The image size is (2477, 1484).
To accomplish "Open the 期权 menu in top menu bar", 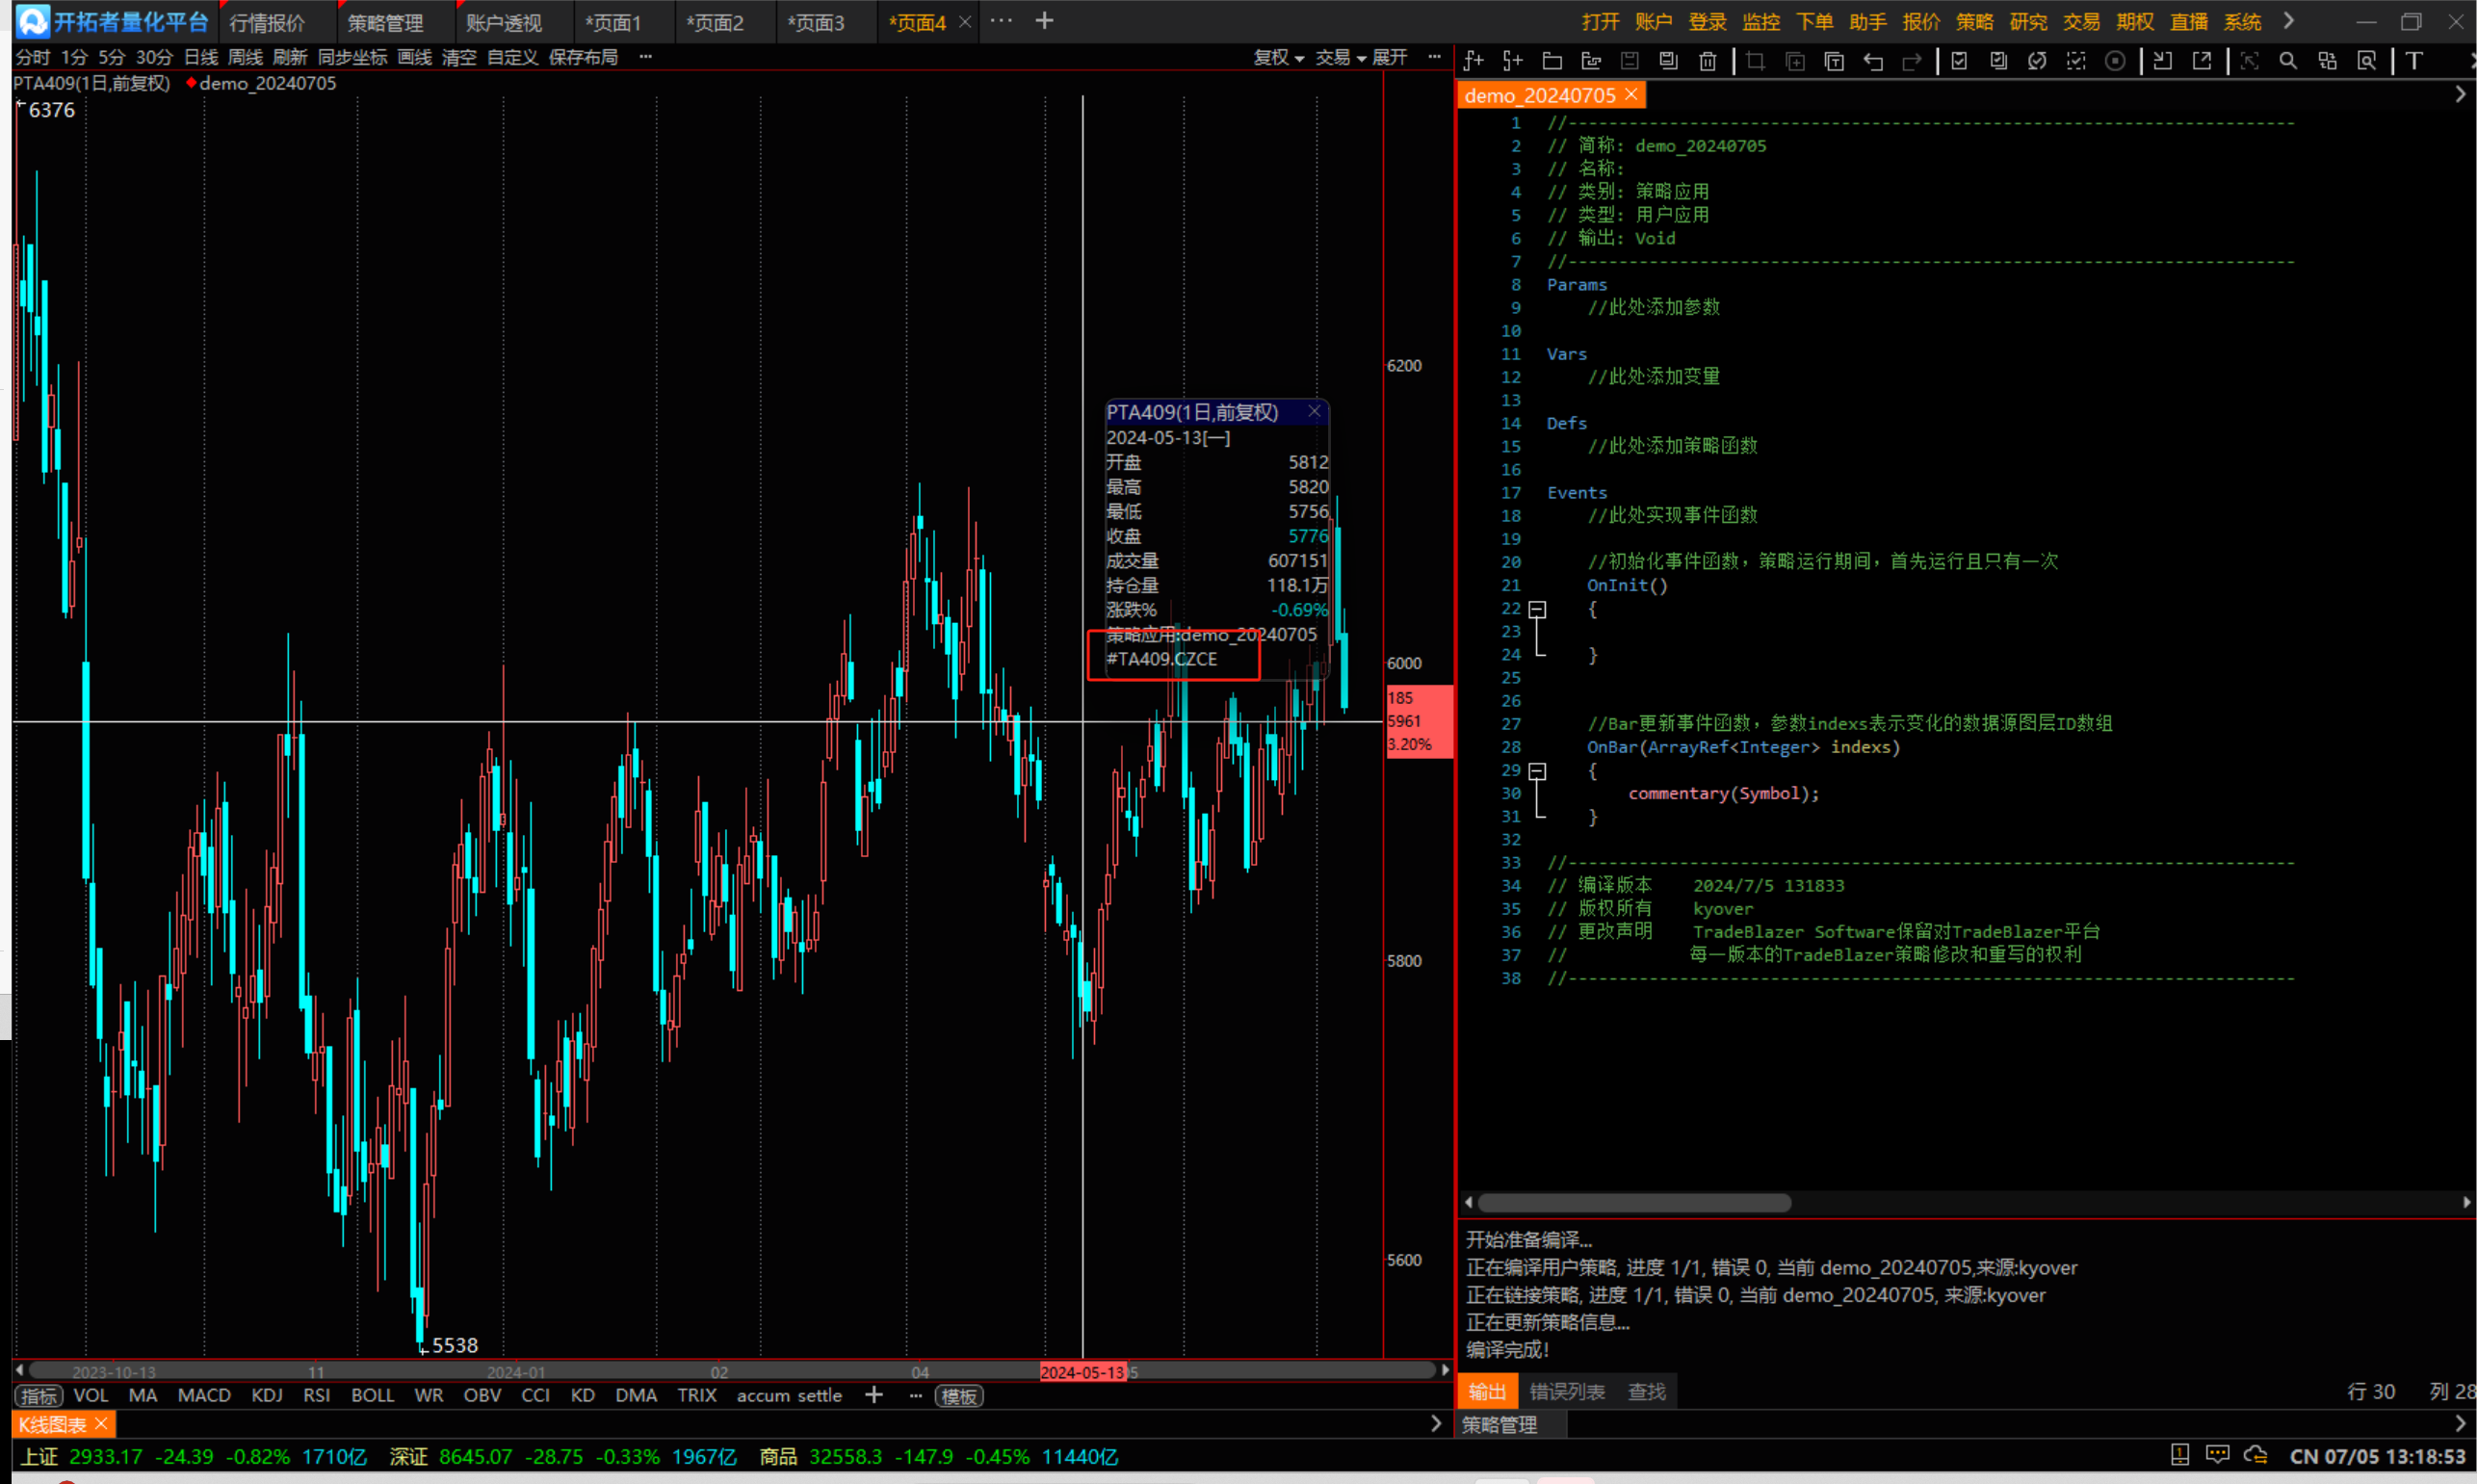I will [2135, 22].
